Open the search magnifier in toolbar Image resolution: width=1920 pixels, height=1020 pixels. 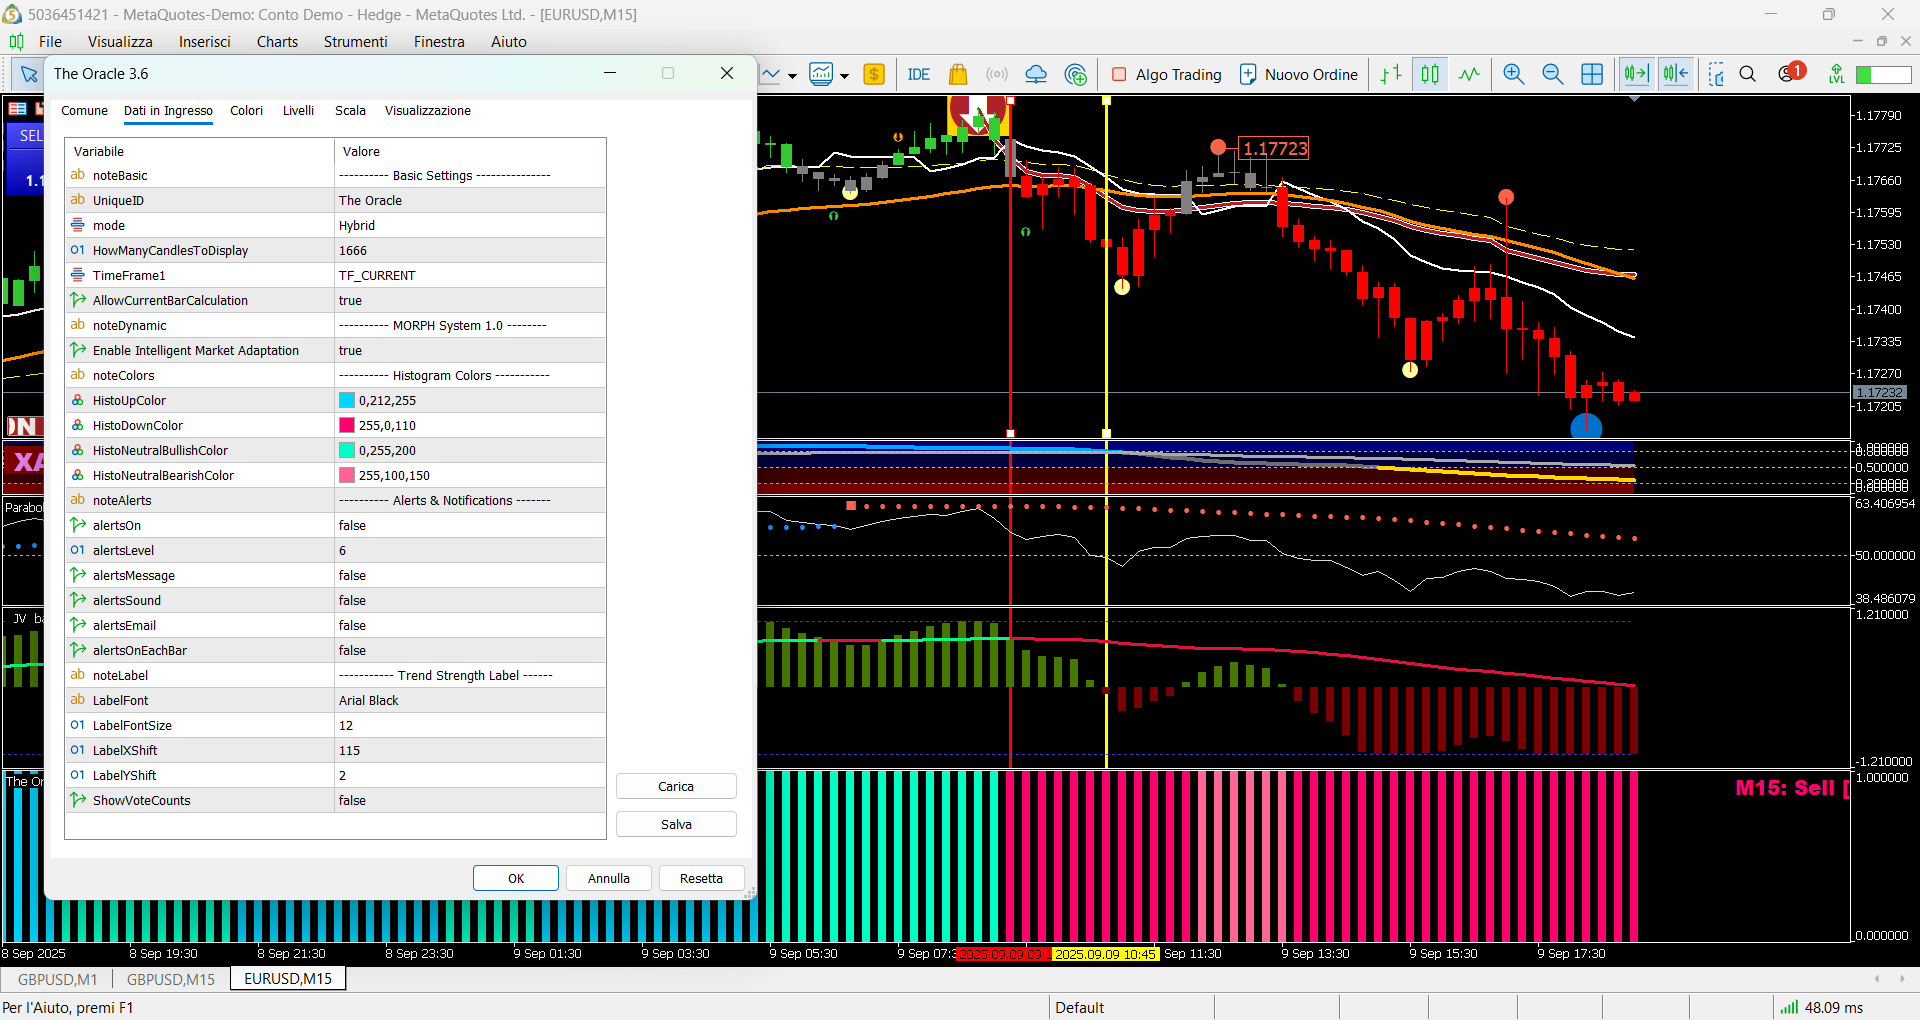coord(1748,74)
